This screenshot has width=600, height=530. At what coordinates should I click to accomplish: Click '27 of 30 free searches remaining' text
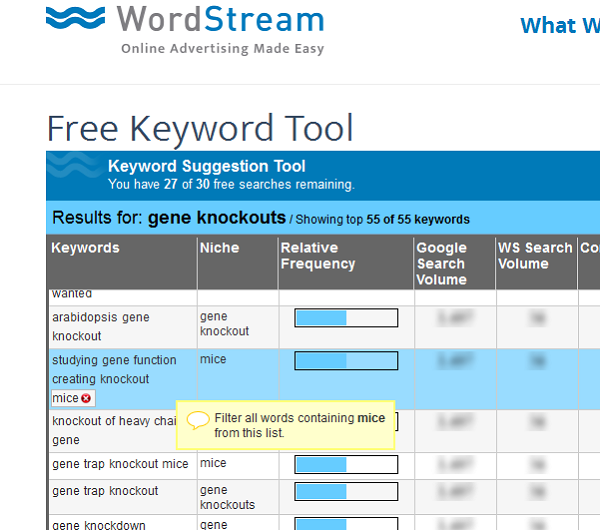point(259,184)
